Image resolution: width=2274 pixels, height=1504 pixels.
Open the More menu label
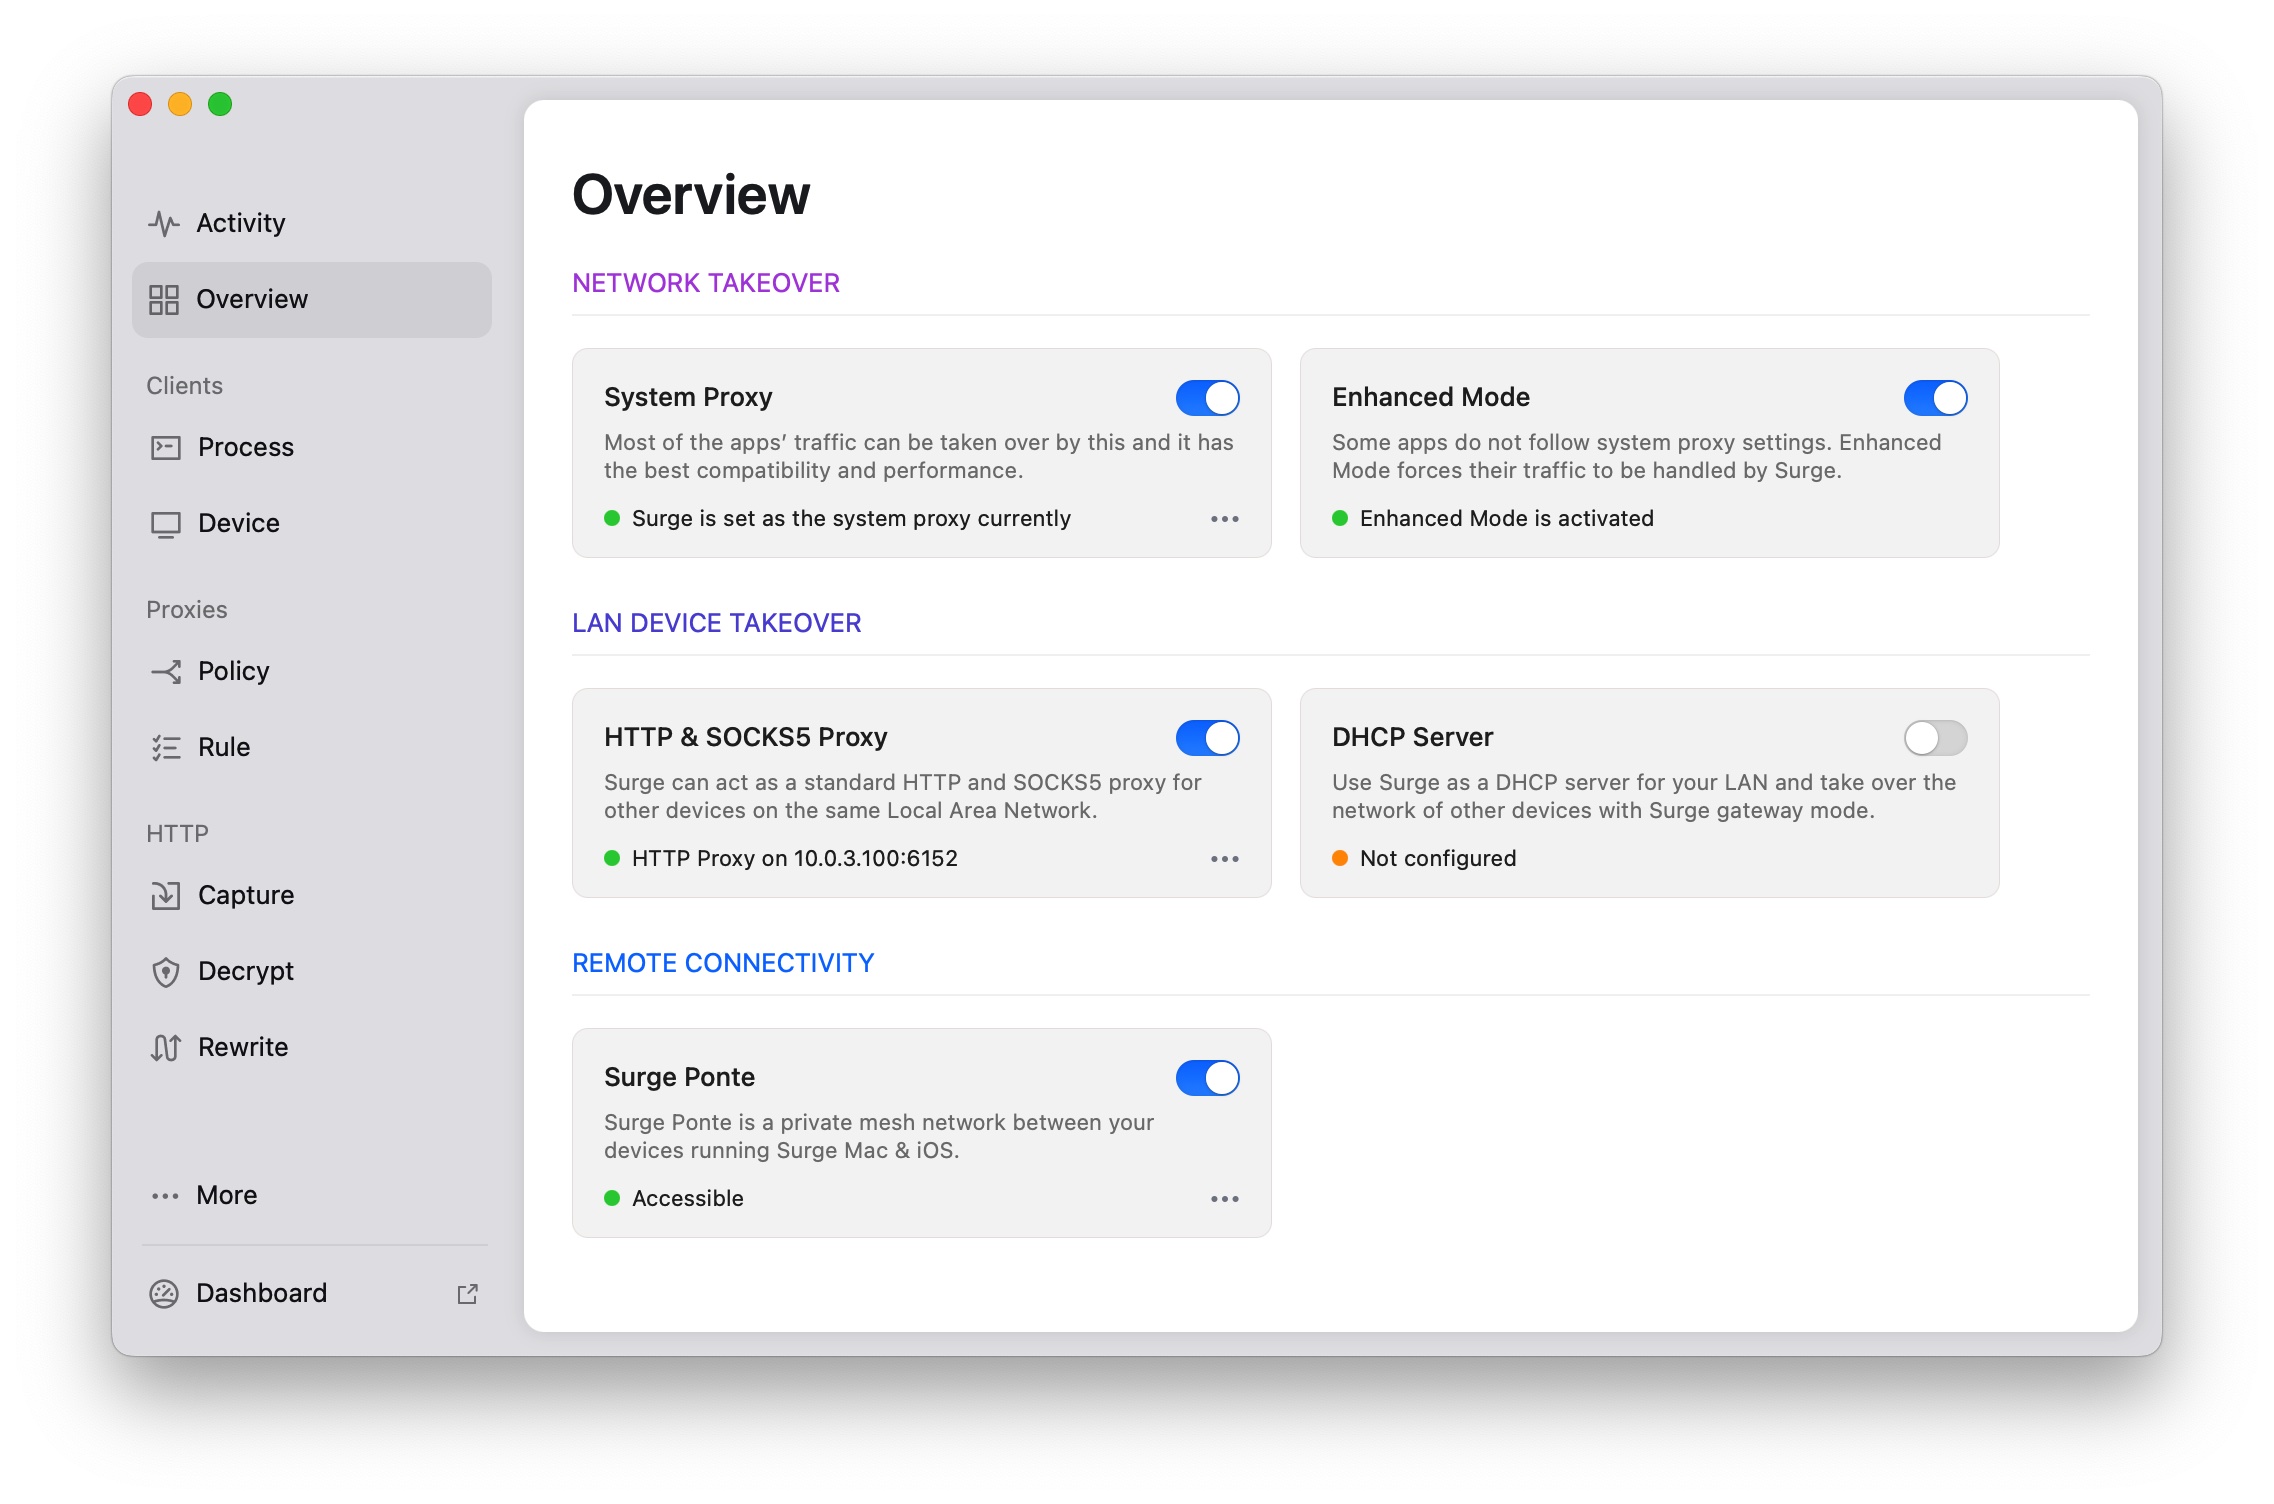point(227,1195)
